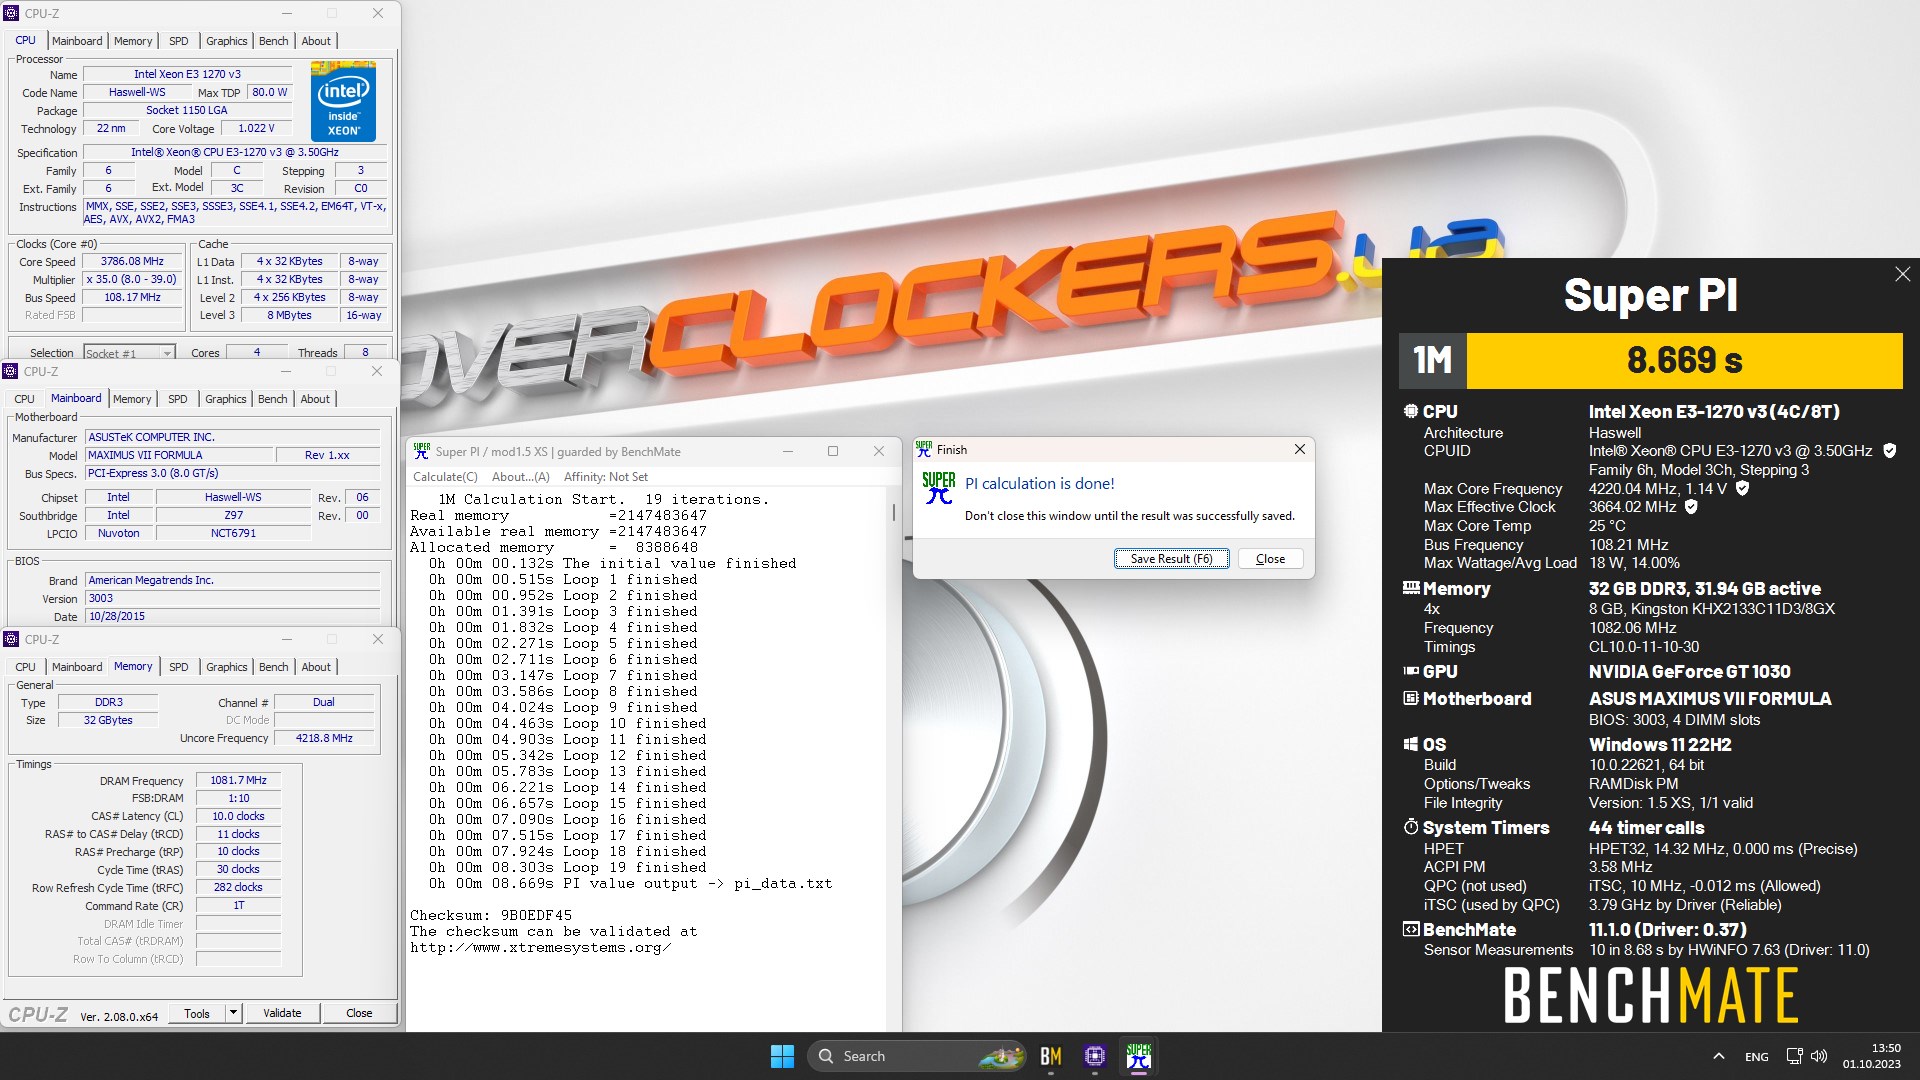Open the taskbar clock showing 13:50

click(1871, 1056)
